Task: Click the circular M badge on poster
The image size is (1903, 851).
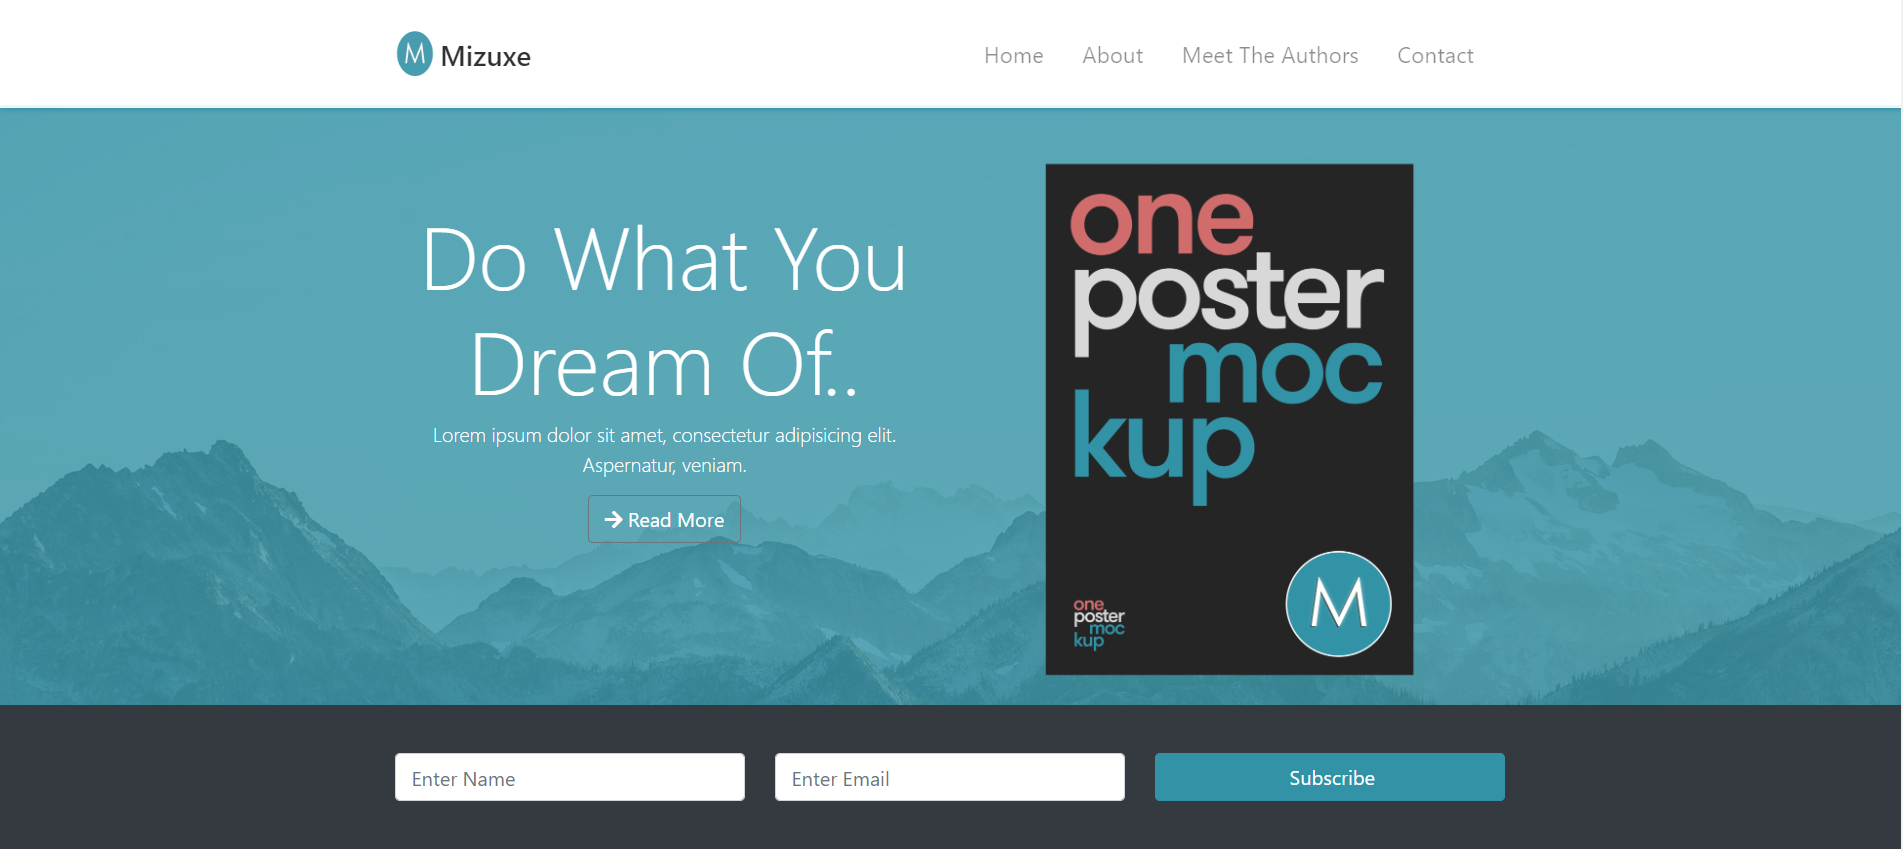Action: 1338,604
